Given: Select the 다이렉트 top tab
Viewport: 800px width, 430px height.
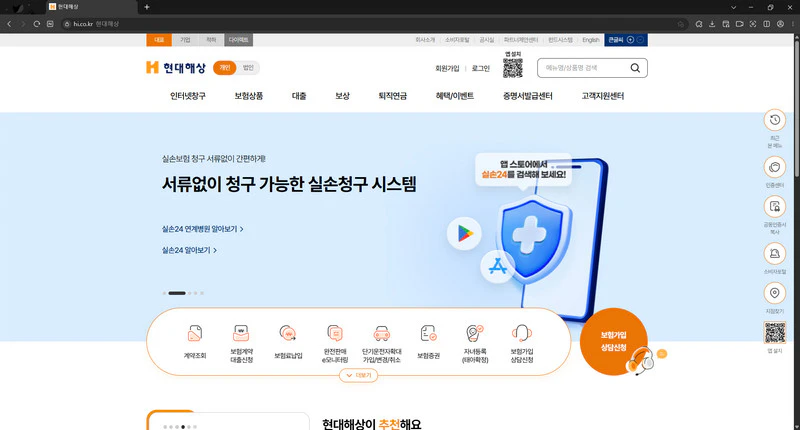Looking at the screenshot, I should tap(238, 40).
